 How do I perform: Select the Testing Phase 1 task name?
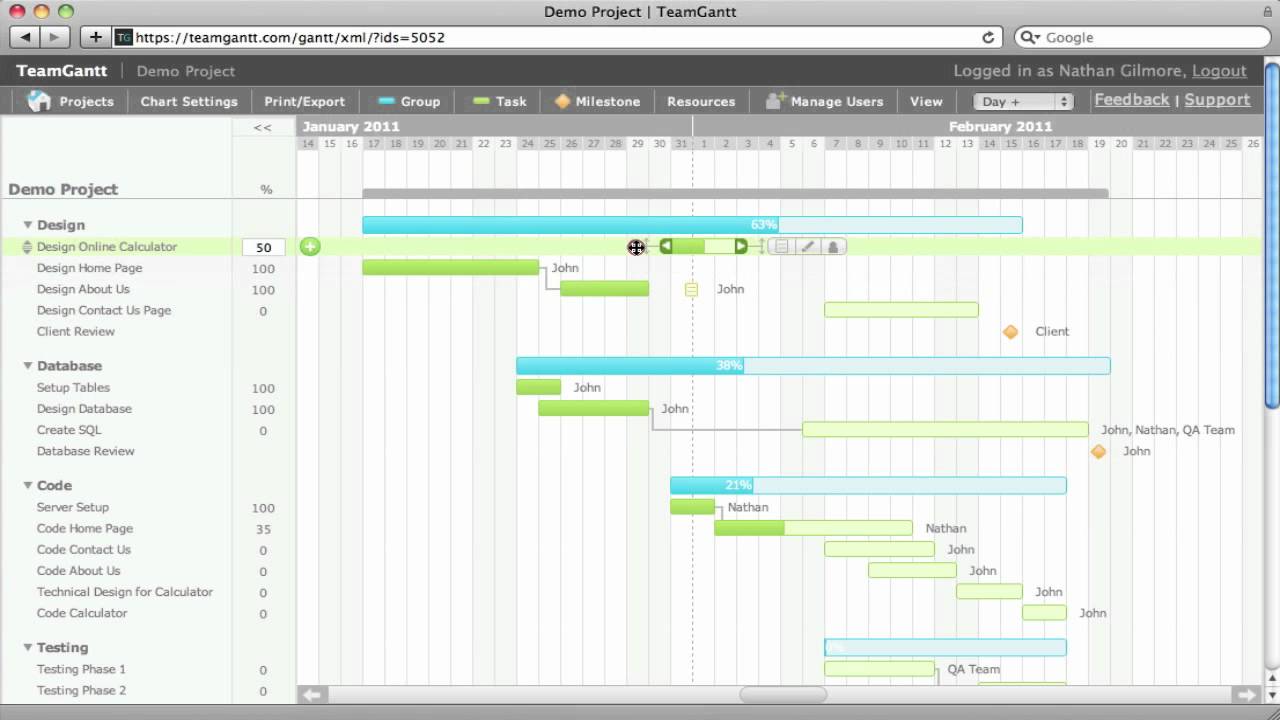81,669
